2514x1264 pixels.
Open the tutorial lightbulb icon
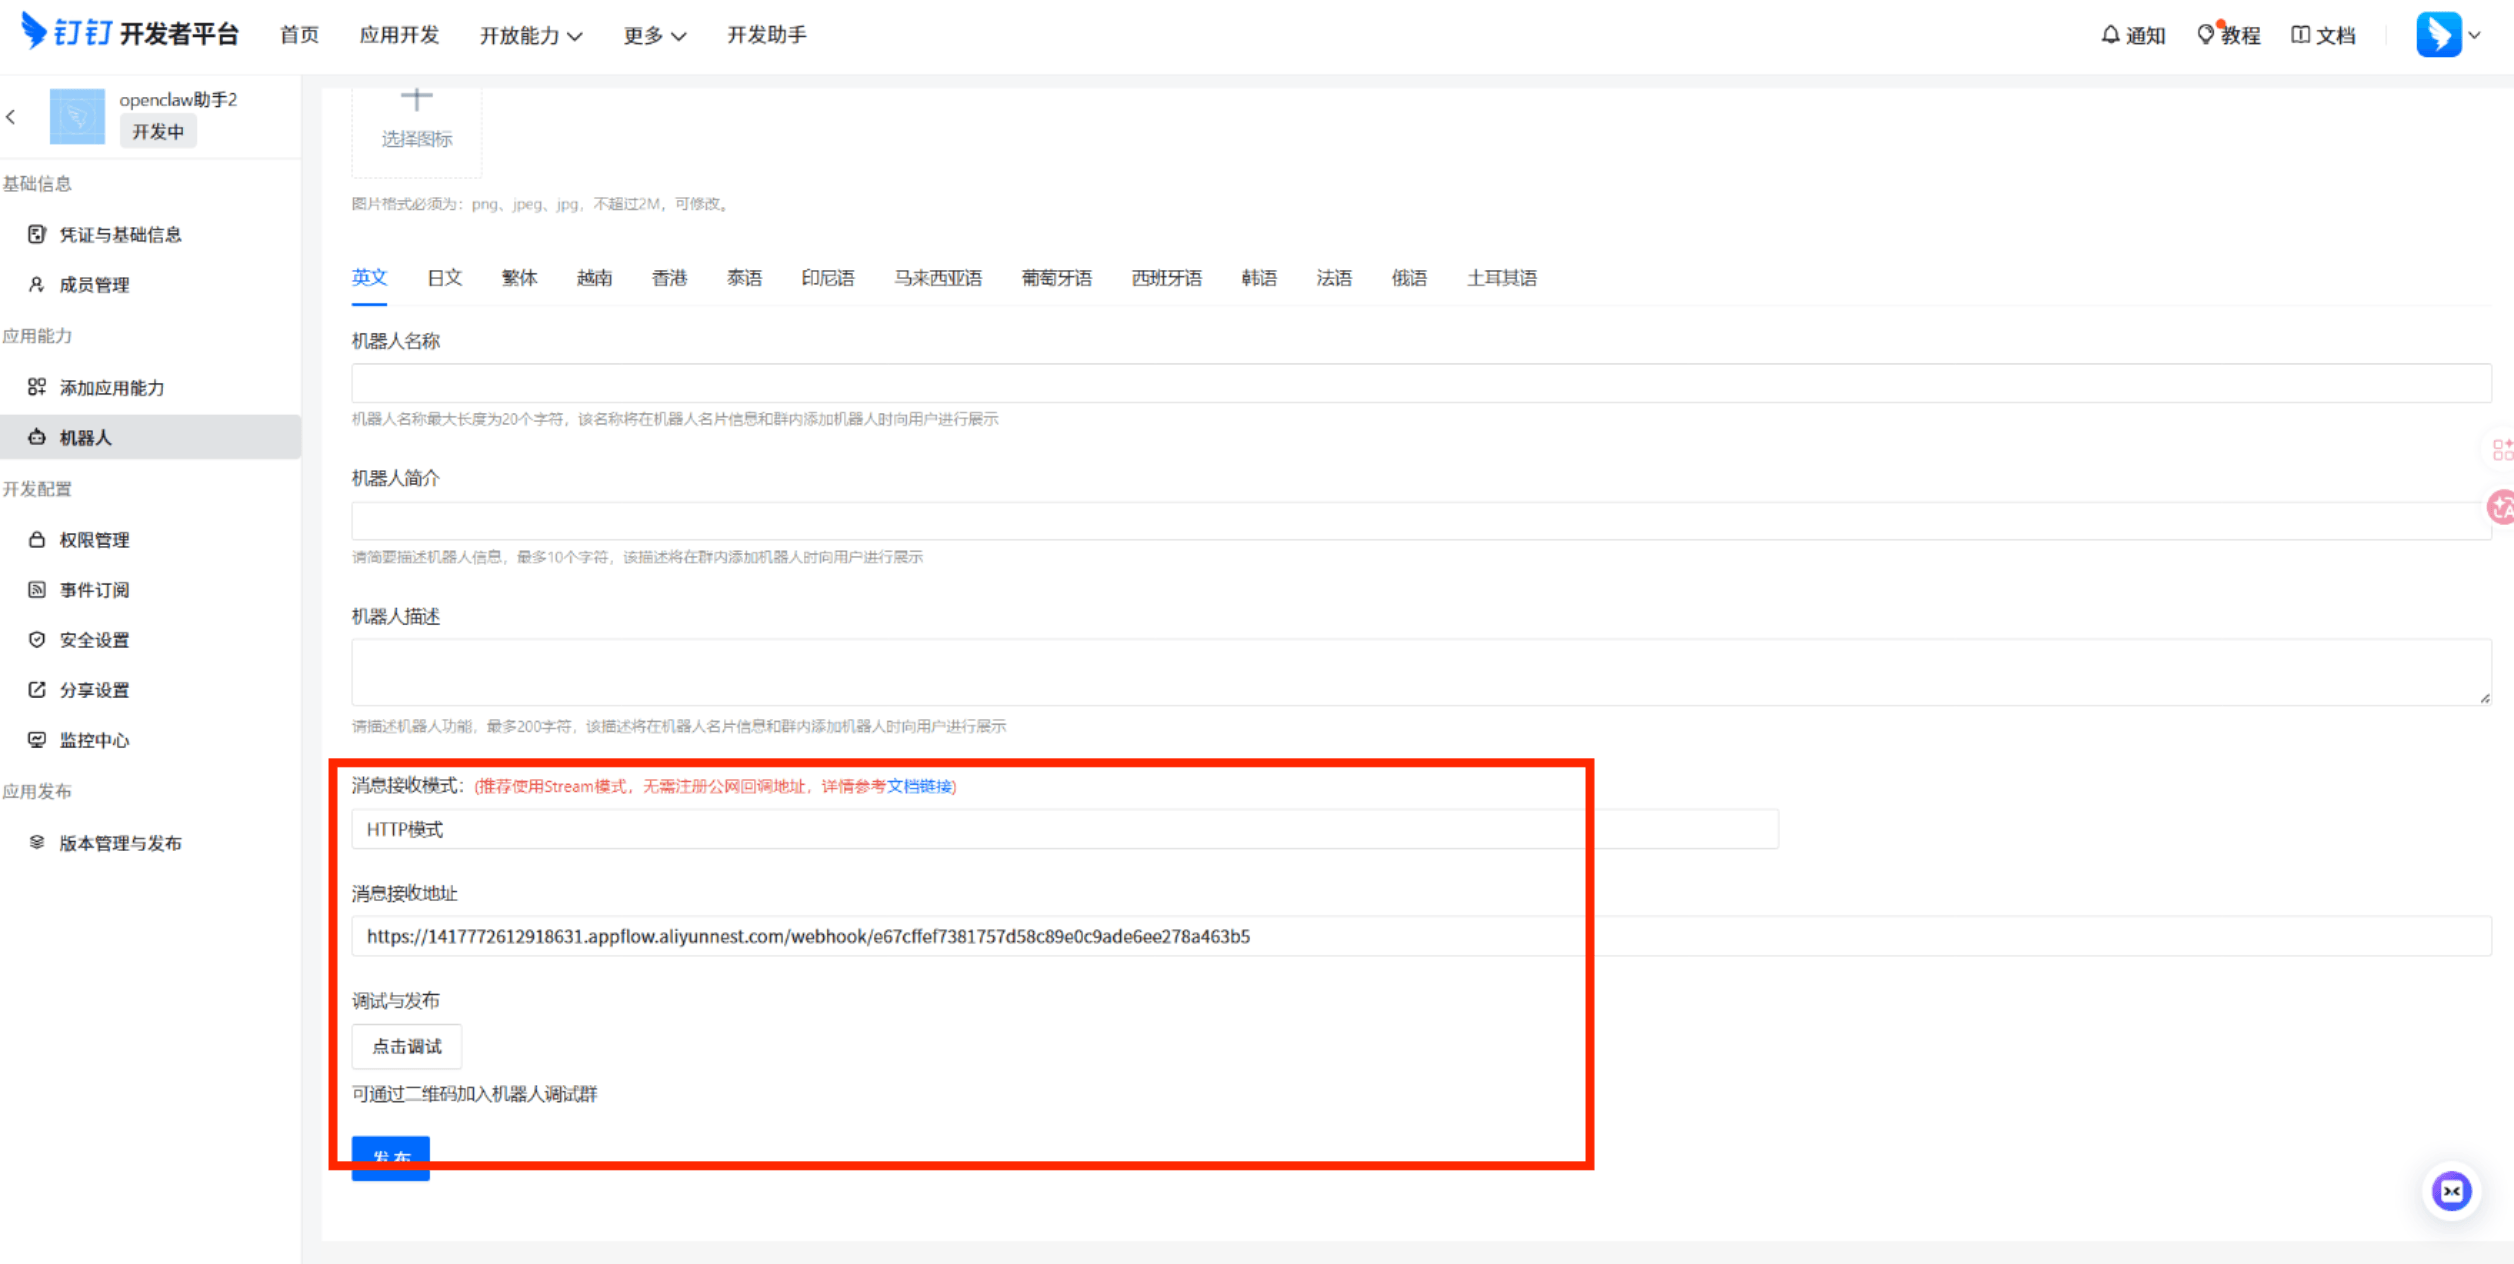pos(2205,35)
